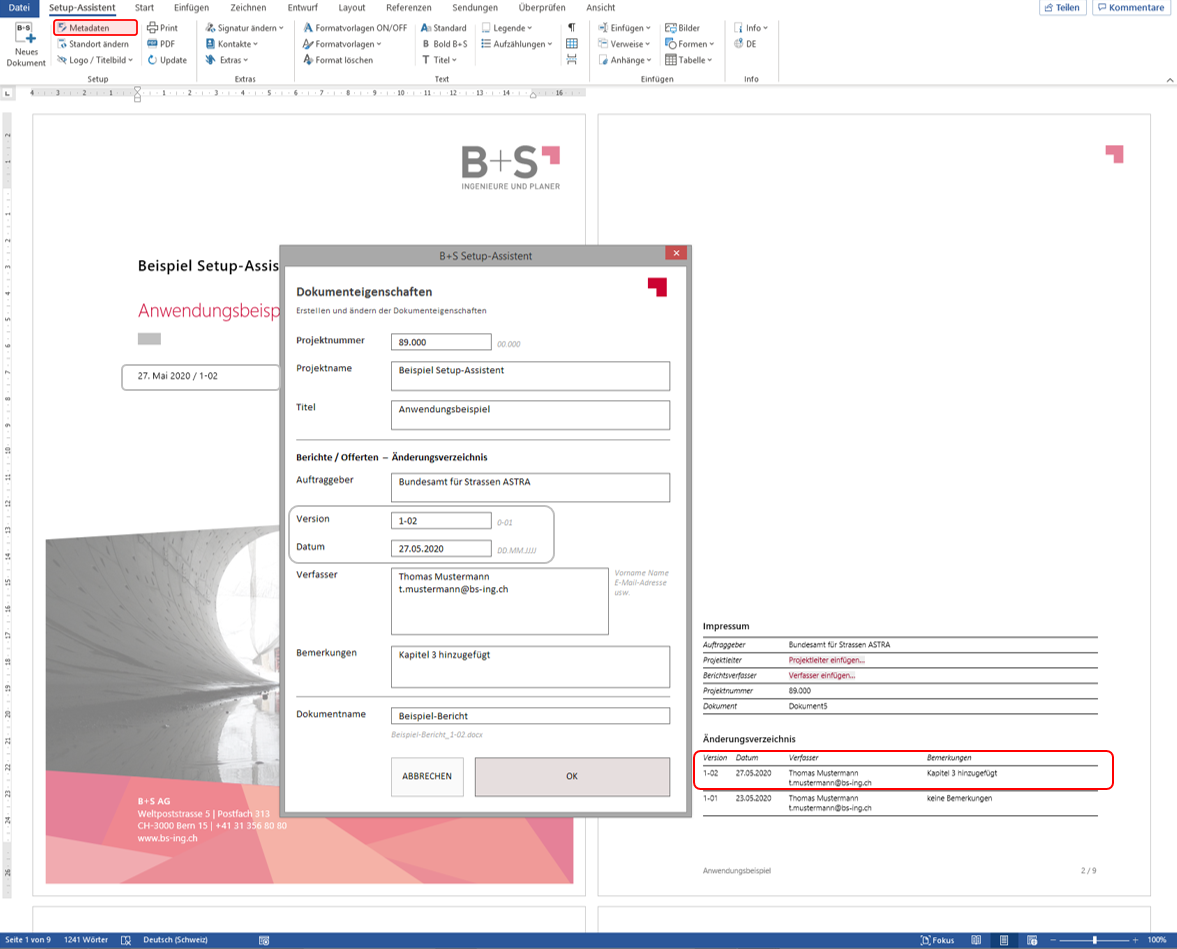Create a new document with Neues Dokument
The width and height of the screenshot is (1177, 949).
(x=26, y=44)
